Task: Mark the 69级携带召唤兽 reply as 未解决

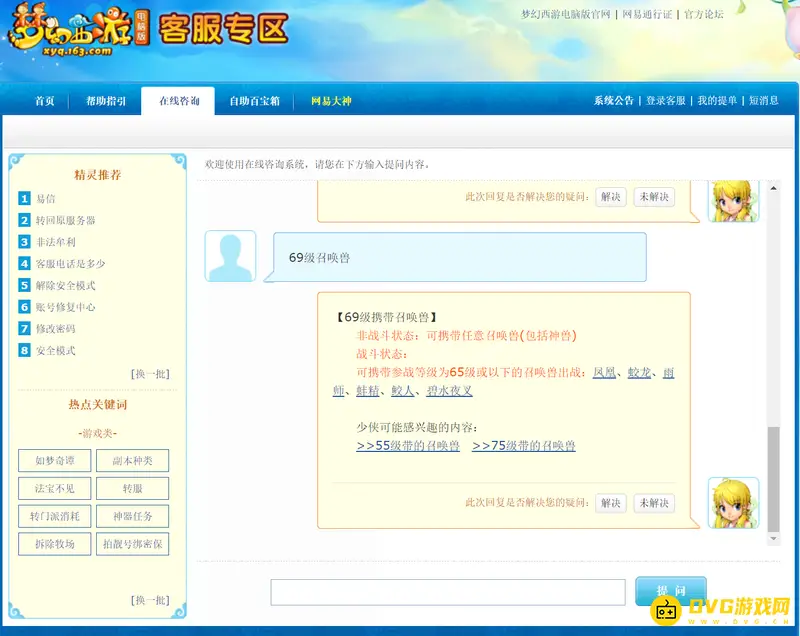Action: (x=654, y=503)
